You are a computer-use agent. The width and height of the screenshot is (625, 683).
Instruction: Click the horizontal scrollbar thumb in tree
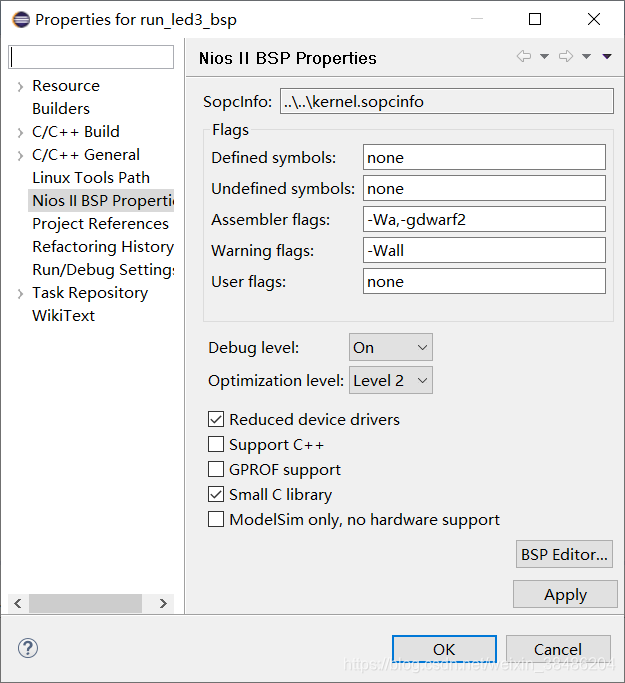[85, 603]
